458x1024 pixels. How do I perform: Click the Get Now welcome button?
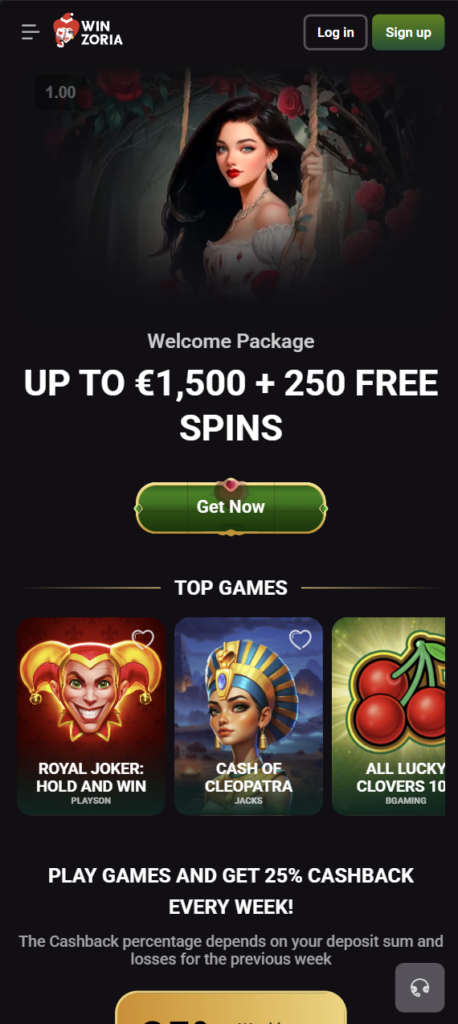coord(231,507)
